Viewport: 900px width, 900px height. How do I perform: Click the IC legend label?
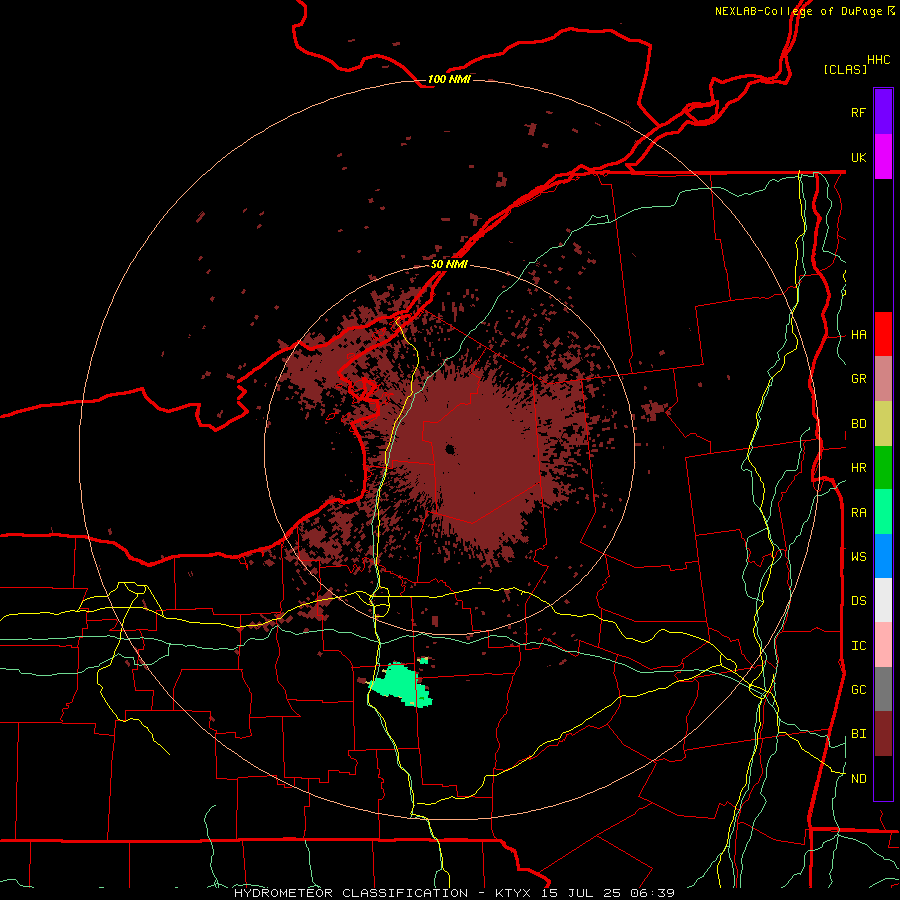(x=858, y=646)
